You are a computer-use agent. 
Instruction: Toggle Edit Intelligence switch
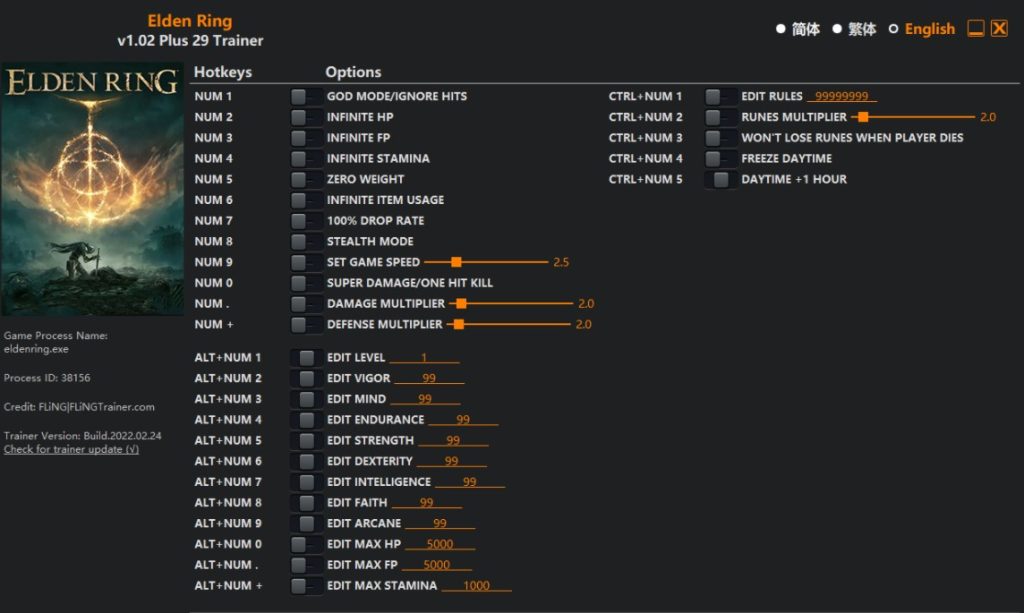click(306, 482)
